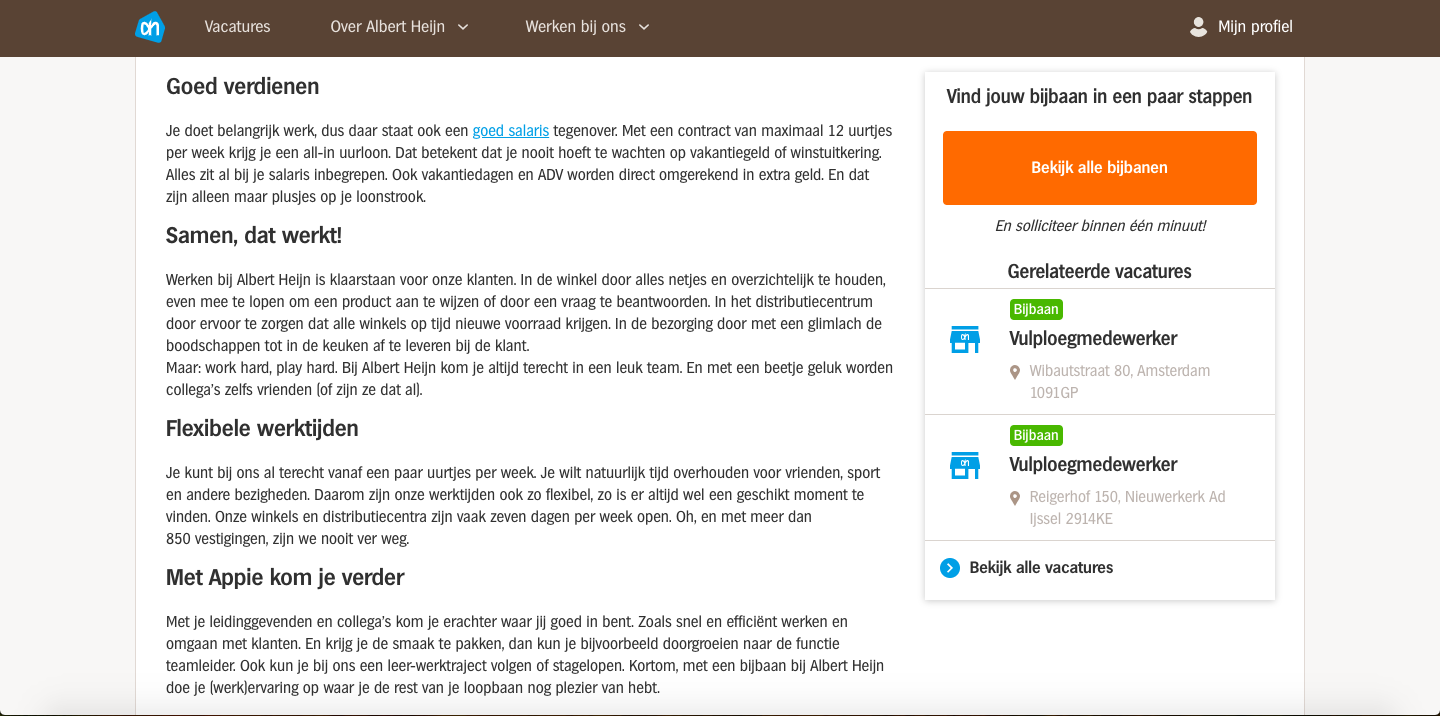Image resolution: width=1440 pixels, height=716 pixels.
Task: Click Bijbaan tag on the Reigerhof vacancy
Action: 1036,435
